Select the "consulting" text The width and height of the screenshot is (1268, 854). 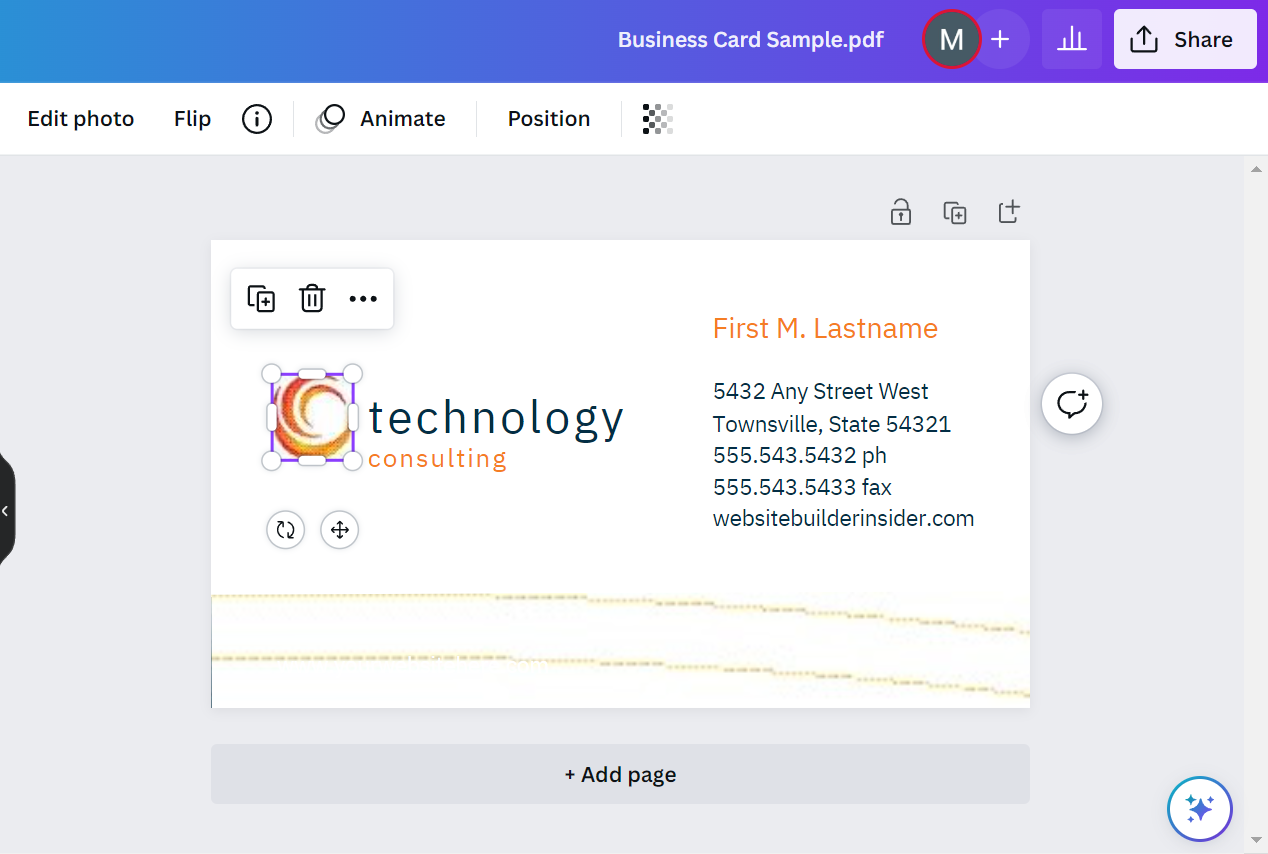point(438,459)
